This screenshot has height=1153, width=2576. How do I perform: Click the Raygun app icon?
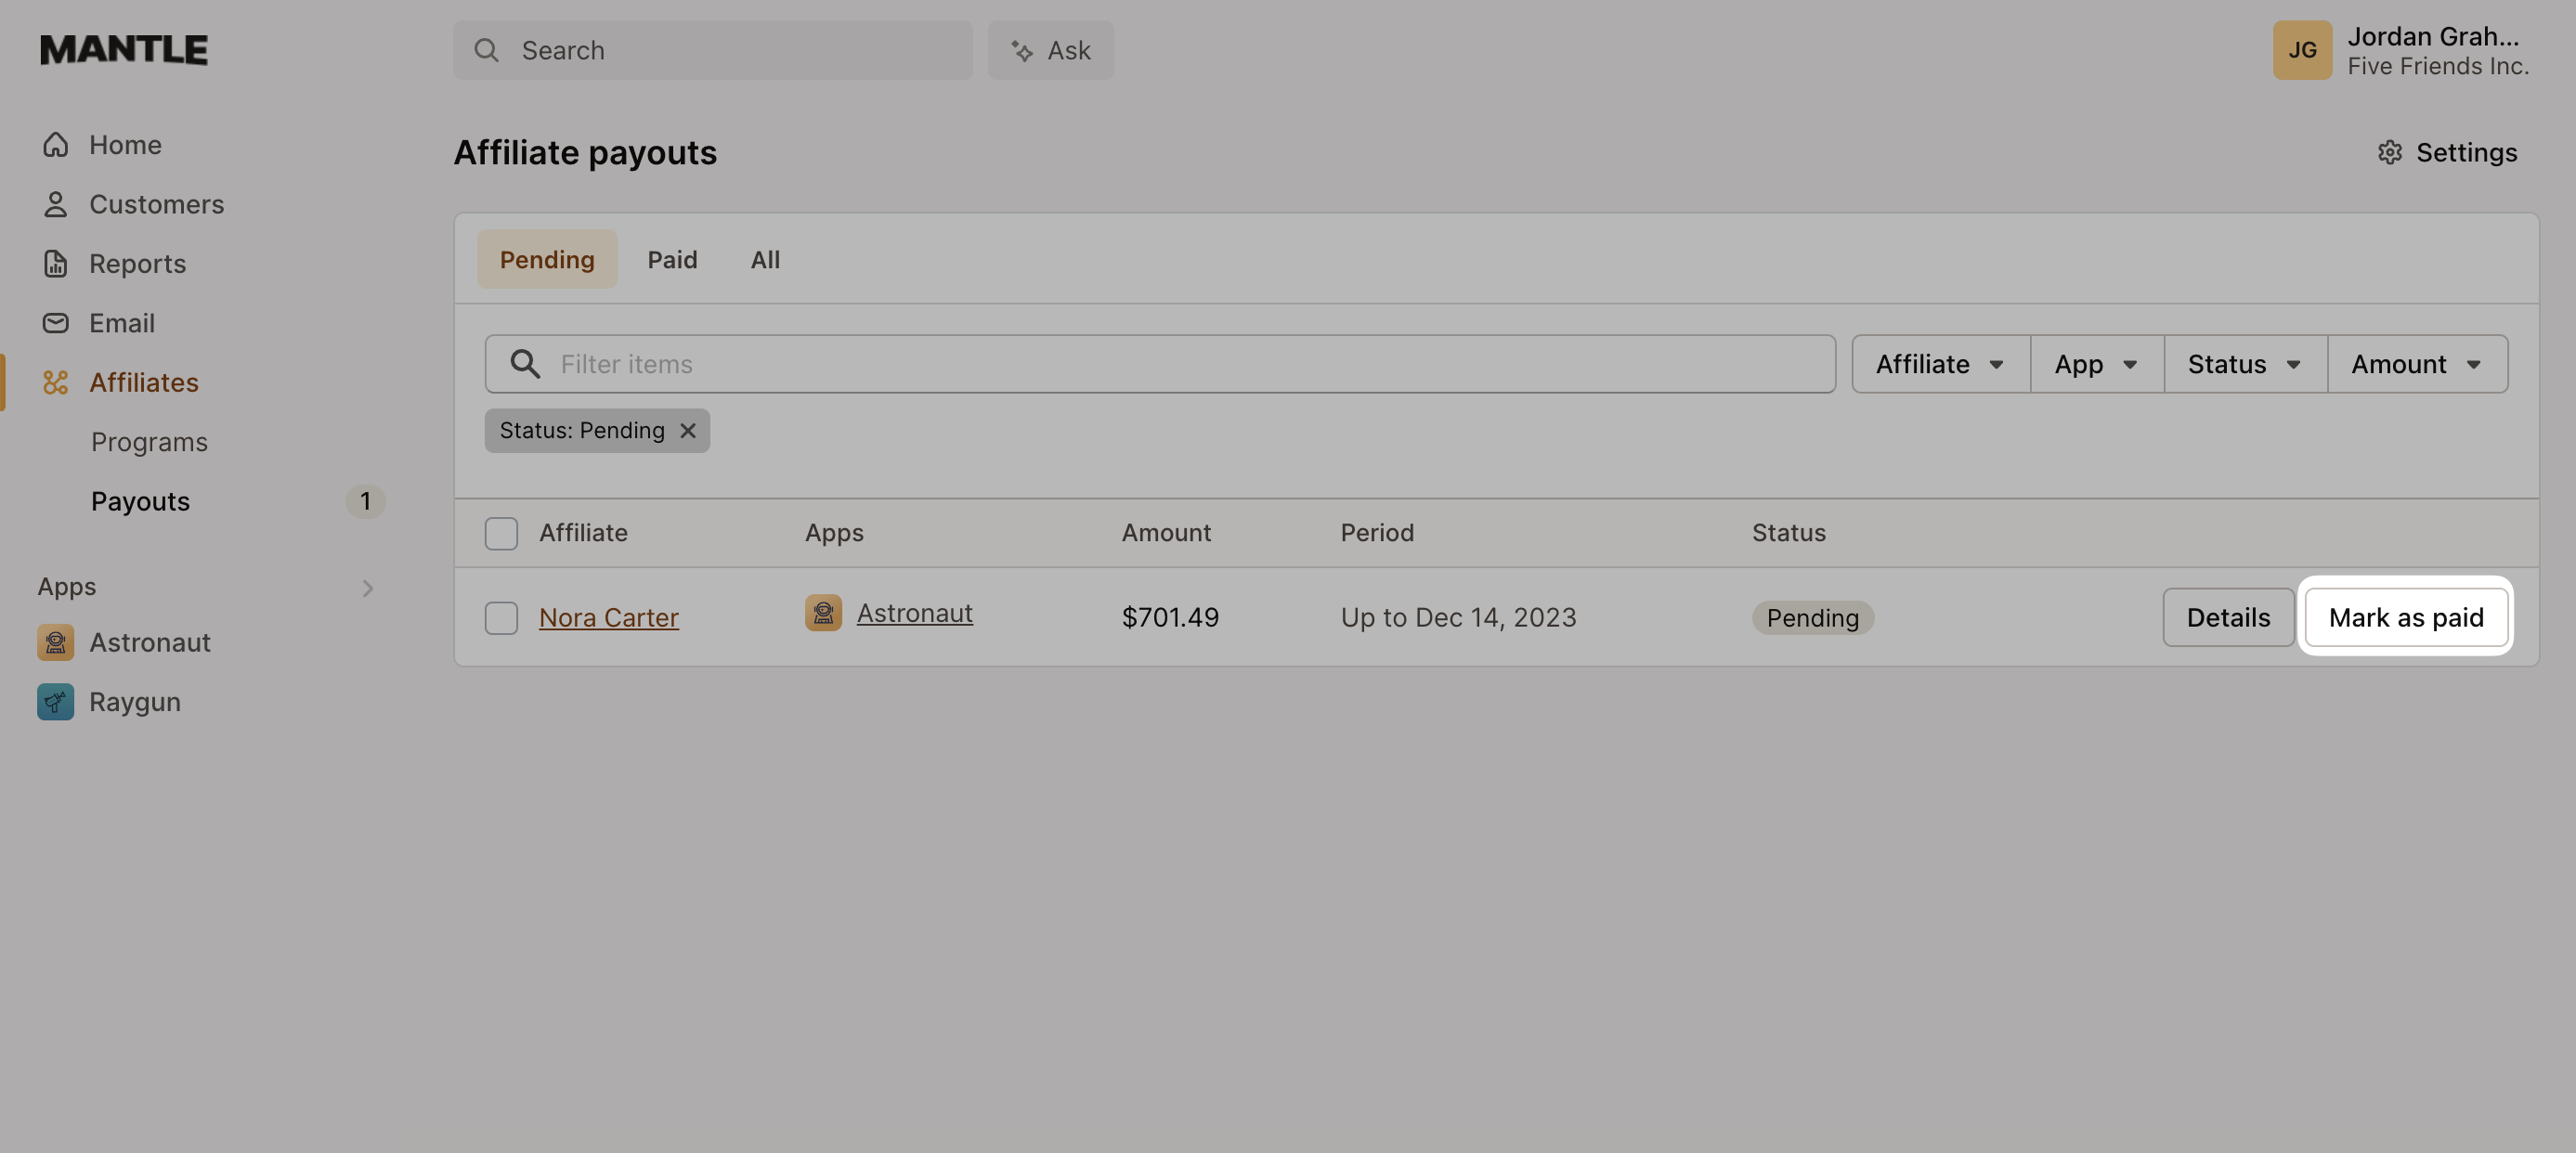tap(56, 701)
